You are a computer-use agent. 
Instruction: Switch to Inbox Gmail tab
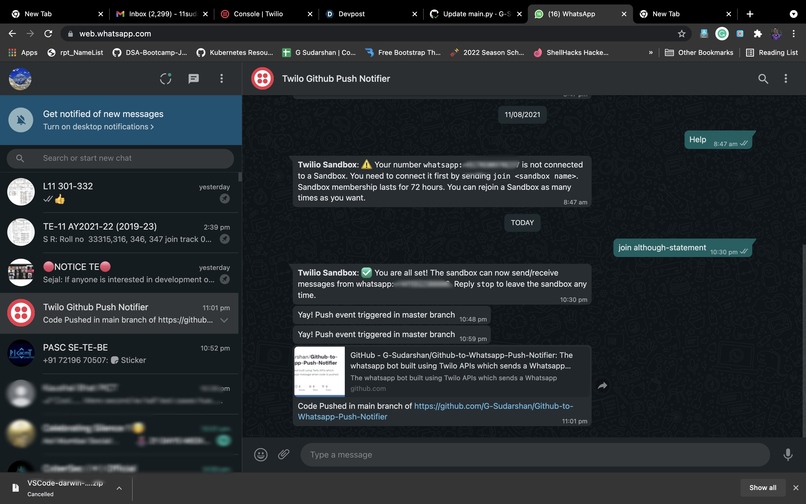[162, 14]
